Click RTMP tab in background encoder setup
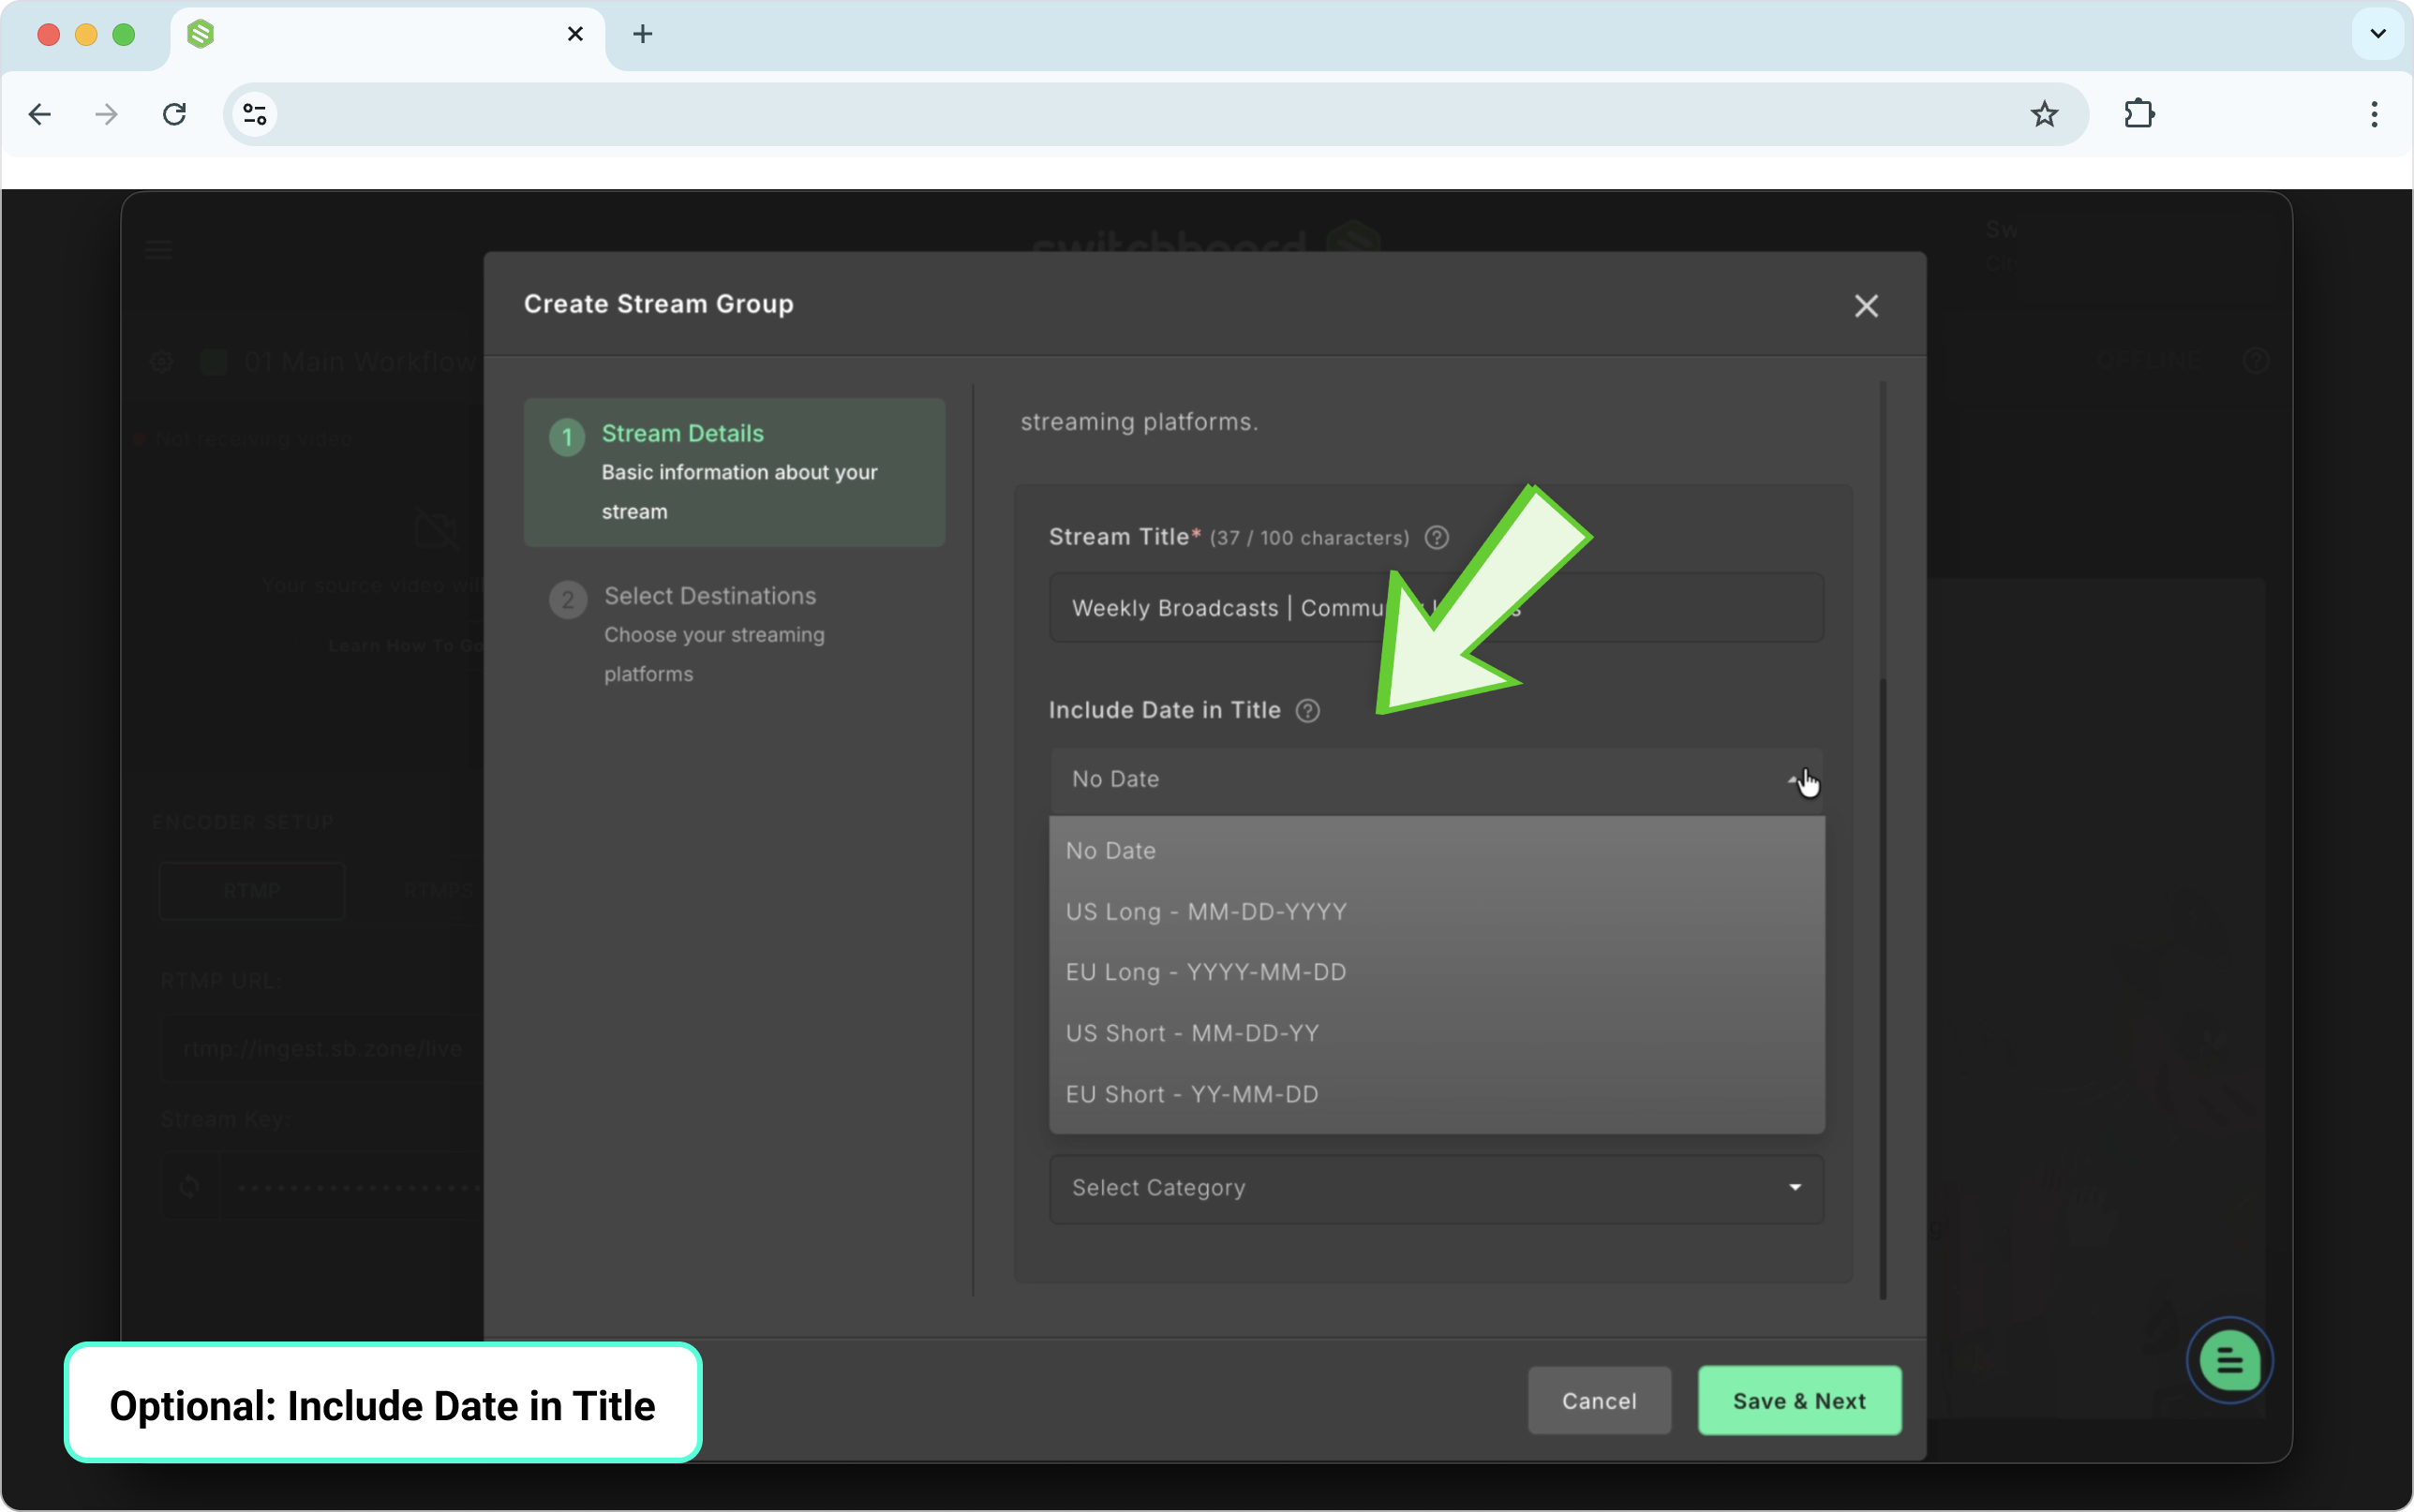 pos(252,891)
